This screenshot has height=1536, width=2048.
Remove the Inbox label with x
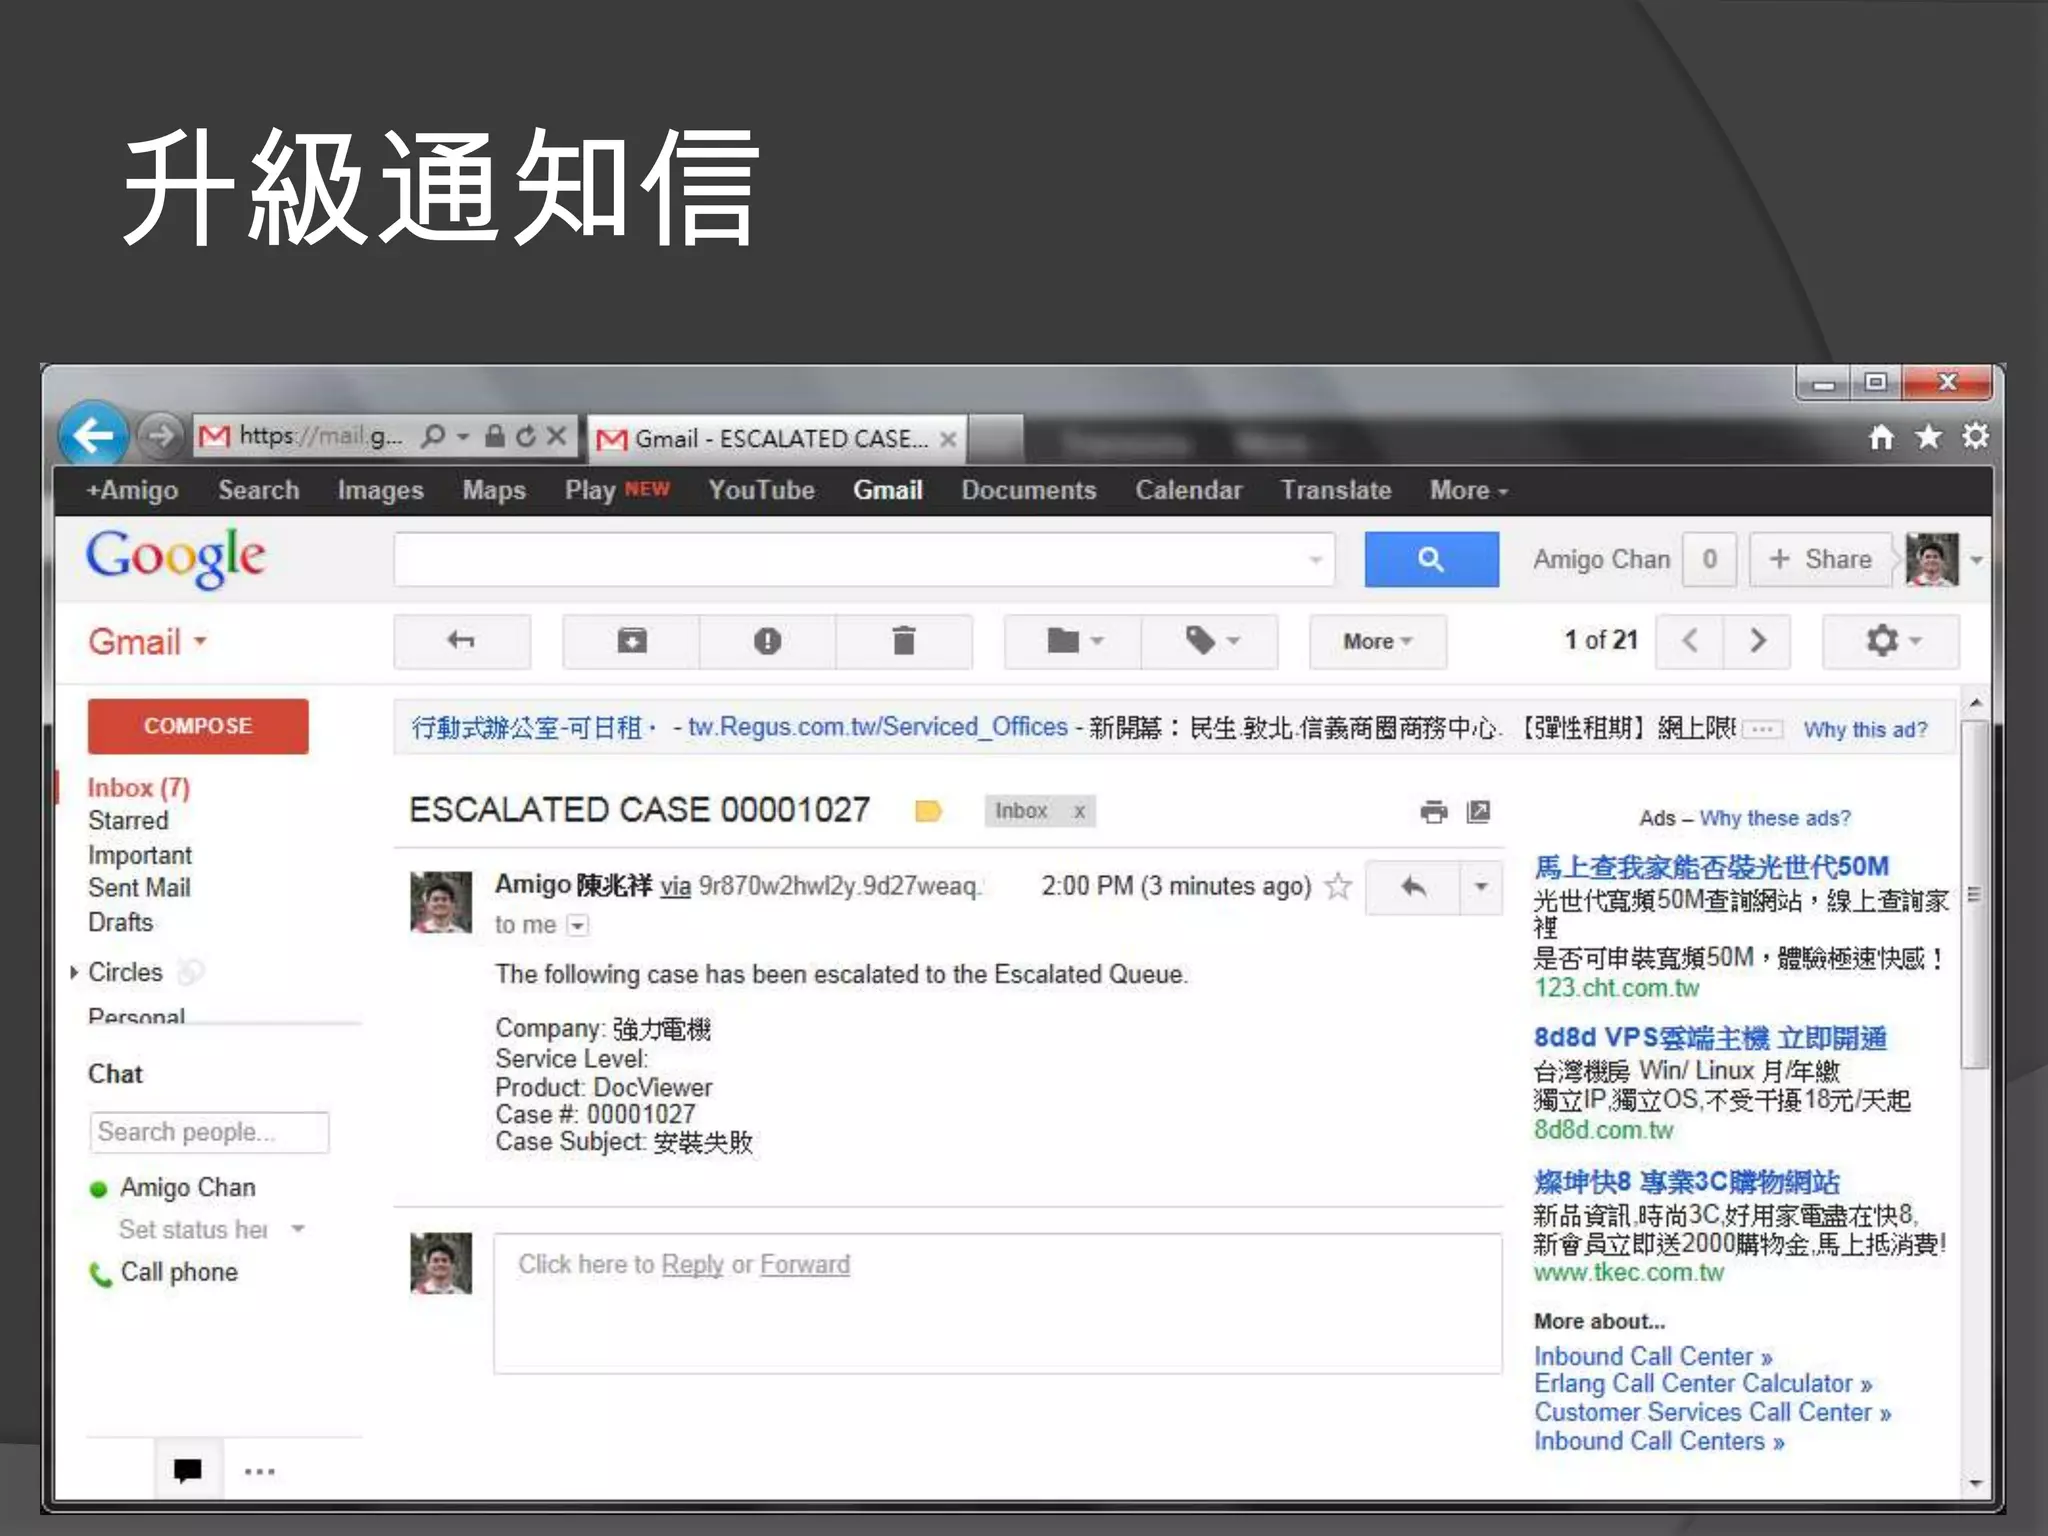tap(1079, 811)
